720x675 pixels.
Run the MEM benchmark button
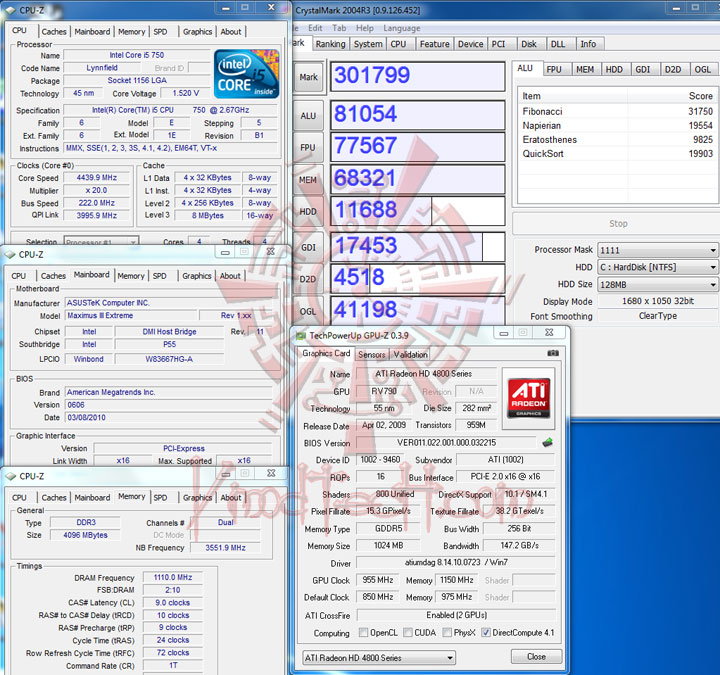308,180
